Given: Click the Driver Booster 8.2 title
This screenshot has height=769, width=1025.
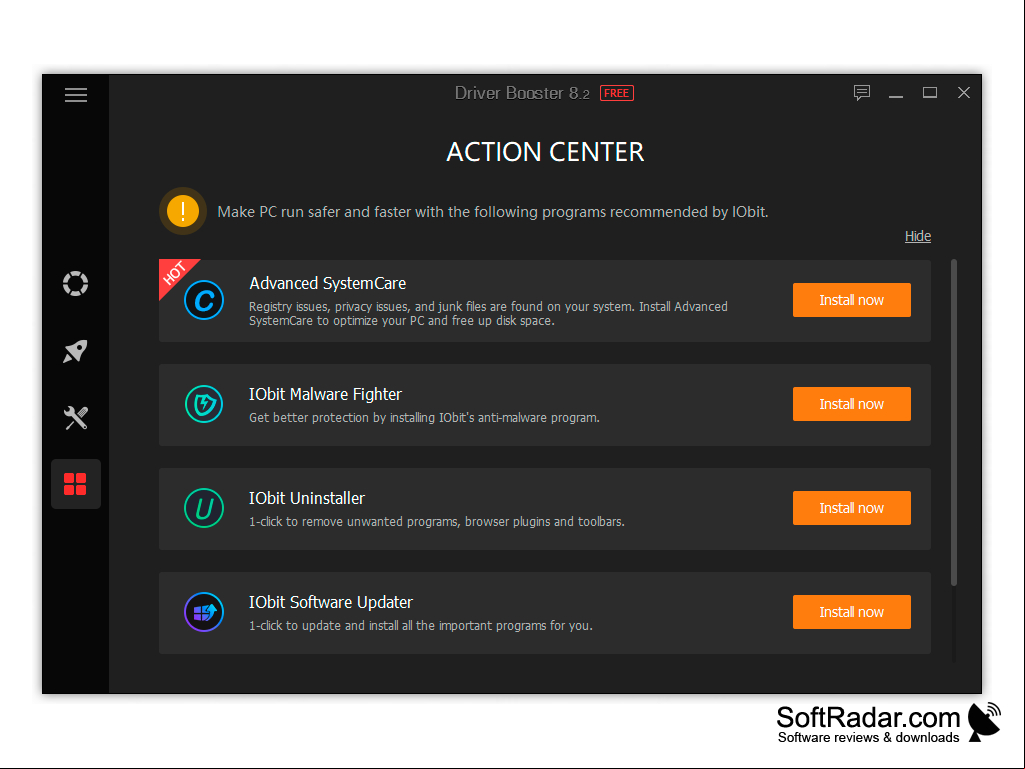Looking at the screenshot, I should click(x=522, y=94).
